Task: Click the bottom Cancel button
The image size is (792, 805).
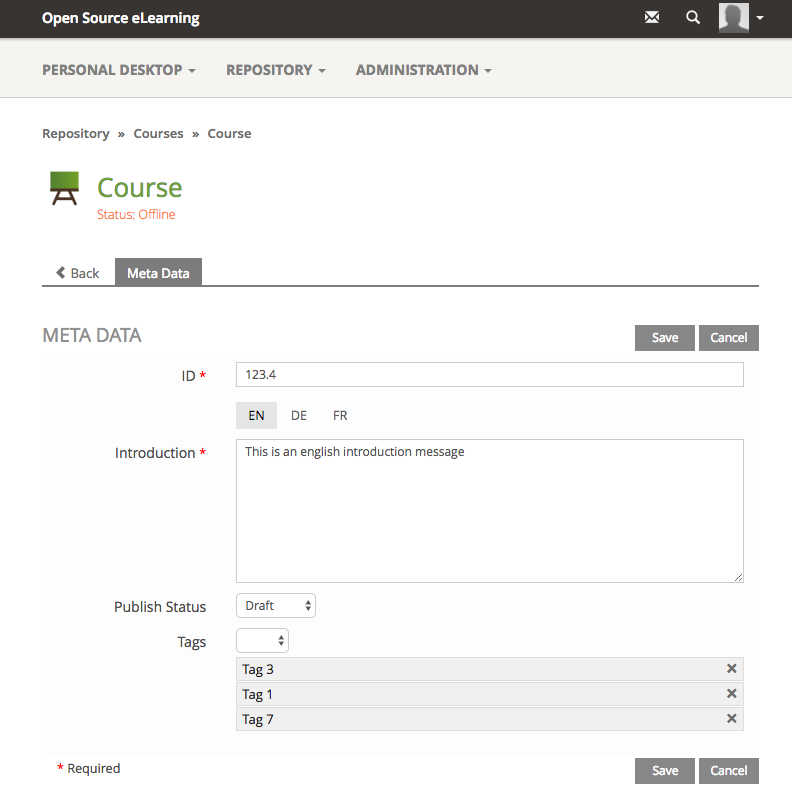Action: (x=728, y=771)
